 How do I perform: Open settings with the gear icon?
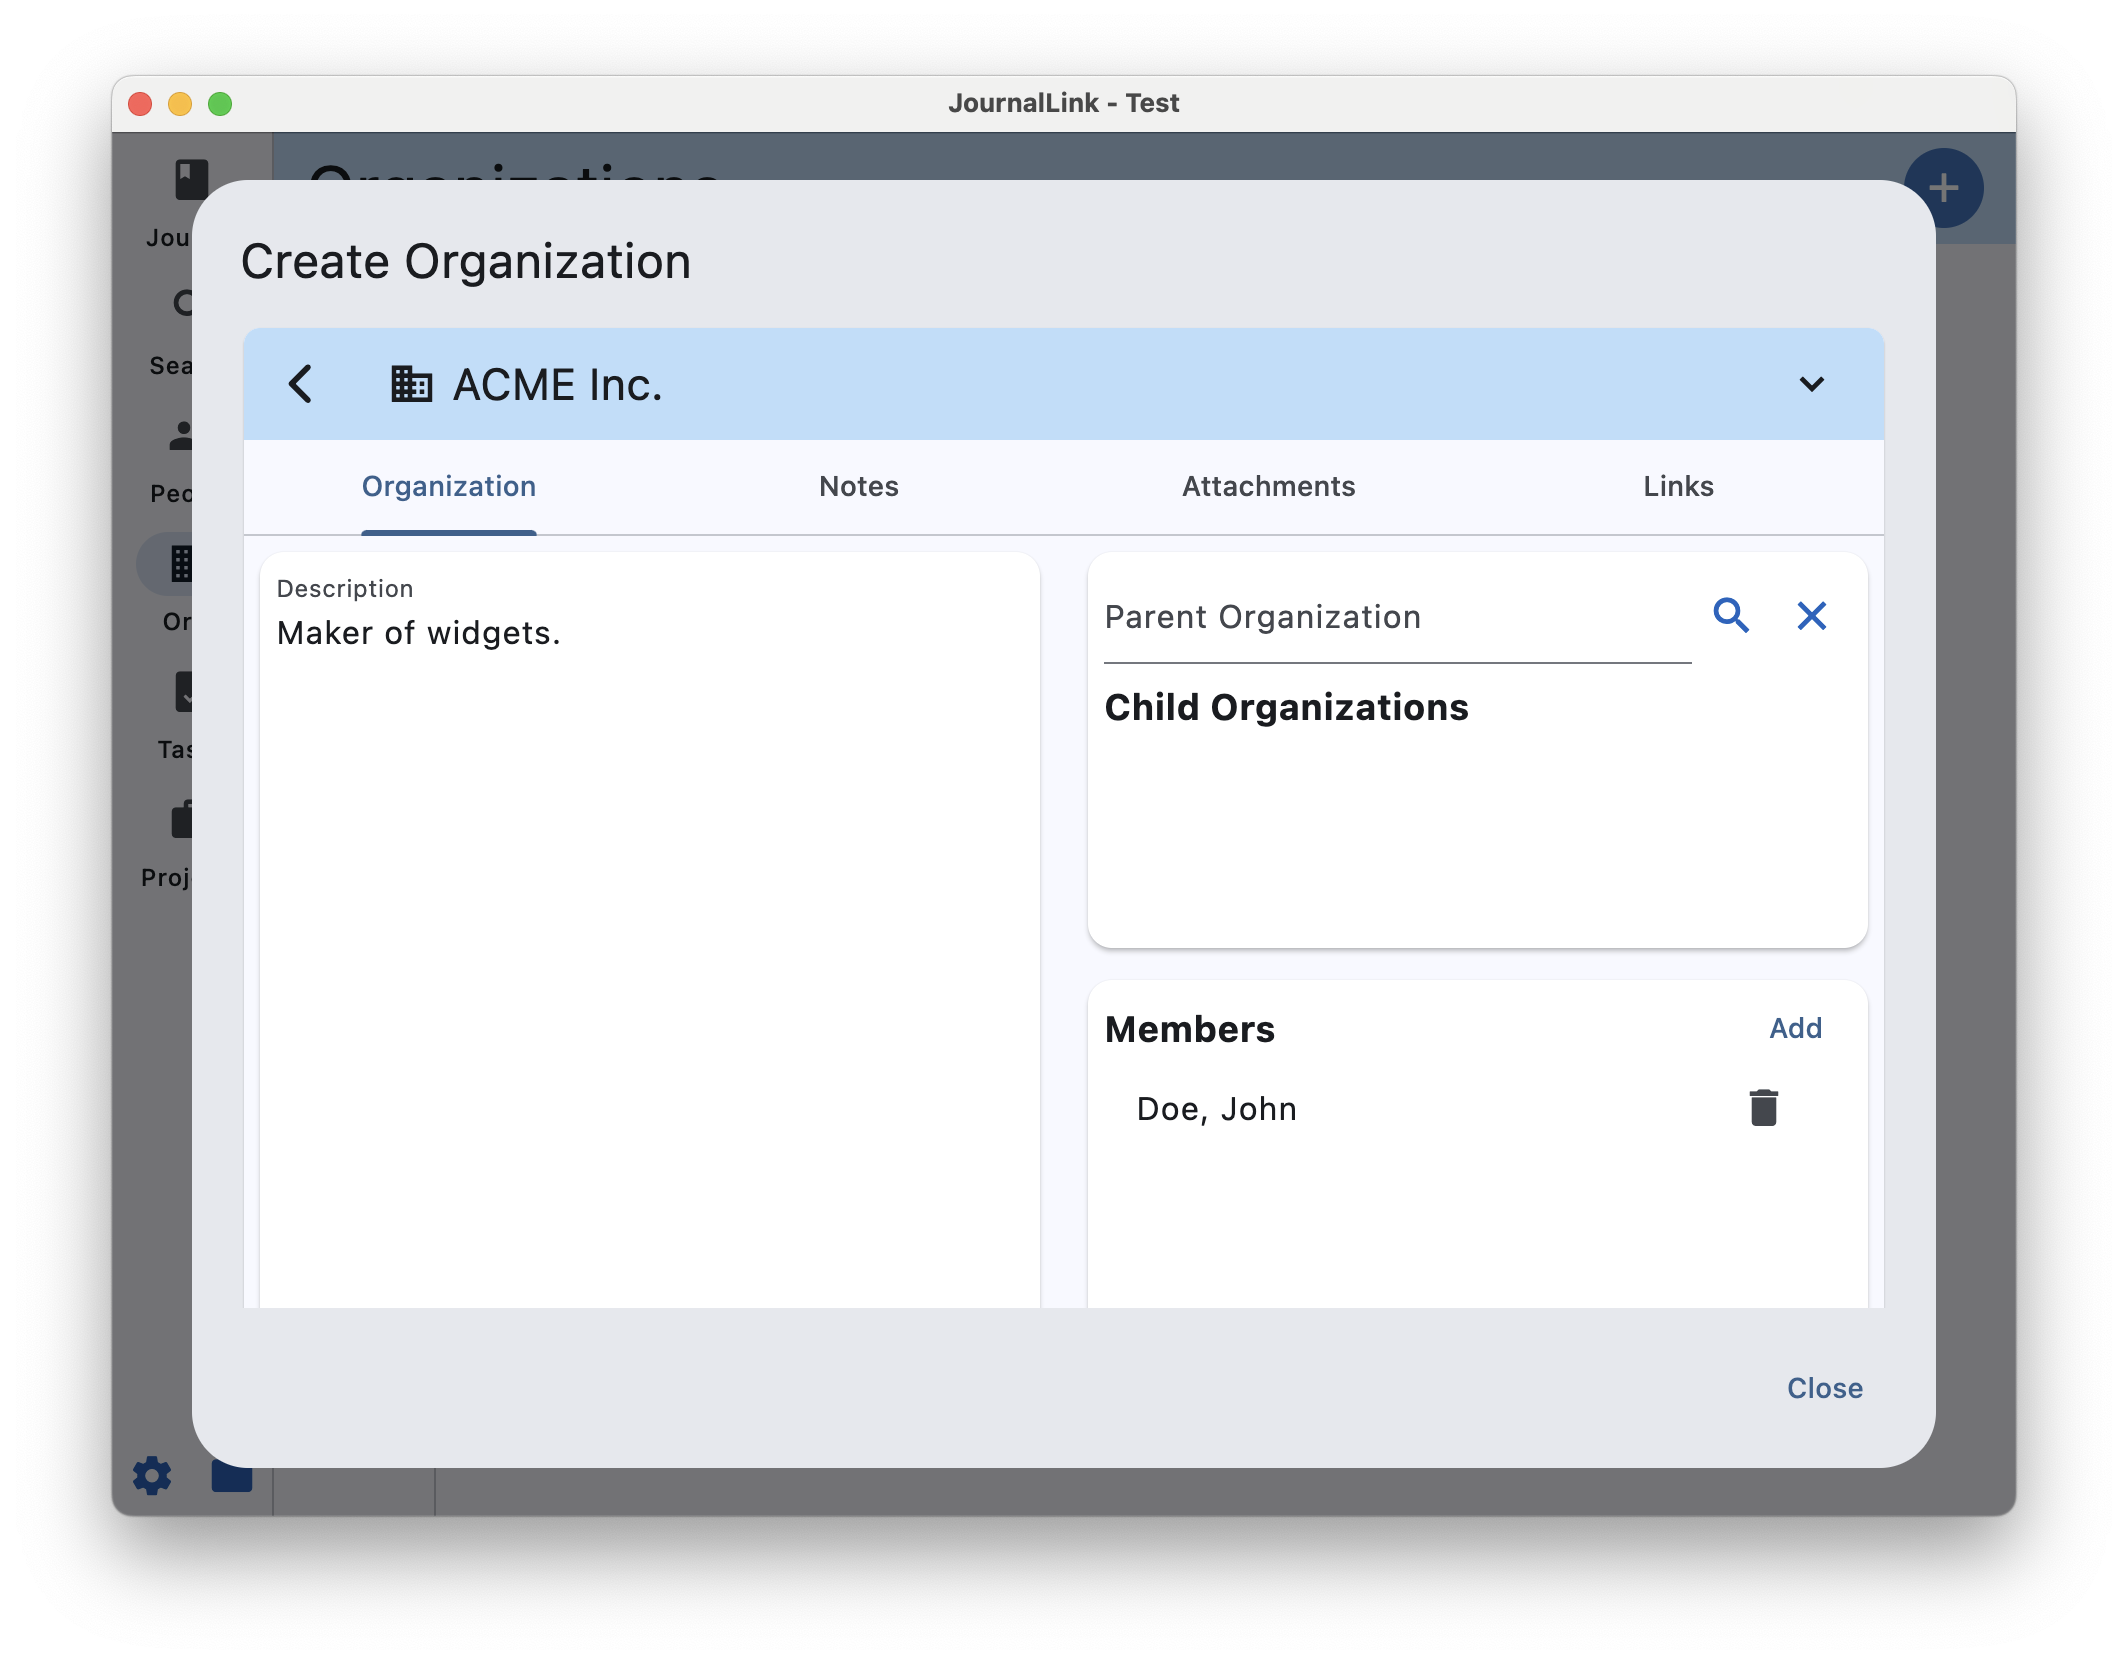pyautogui.click(x=152, y=1475)
